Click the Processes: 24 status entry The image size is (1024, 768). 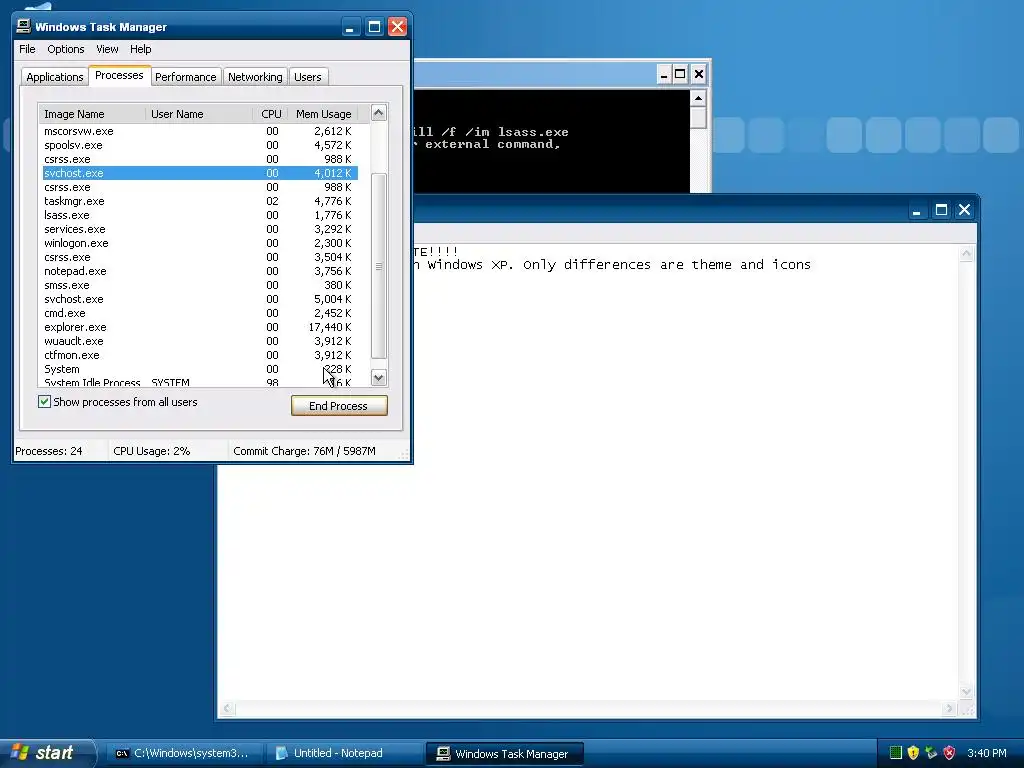pos(49,451)
